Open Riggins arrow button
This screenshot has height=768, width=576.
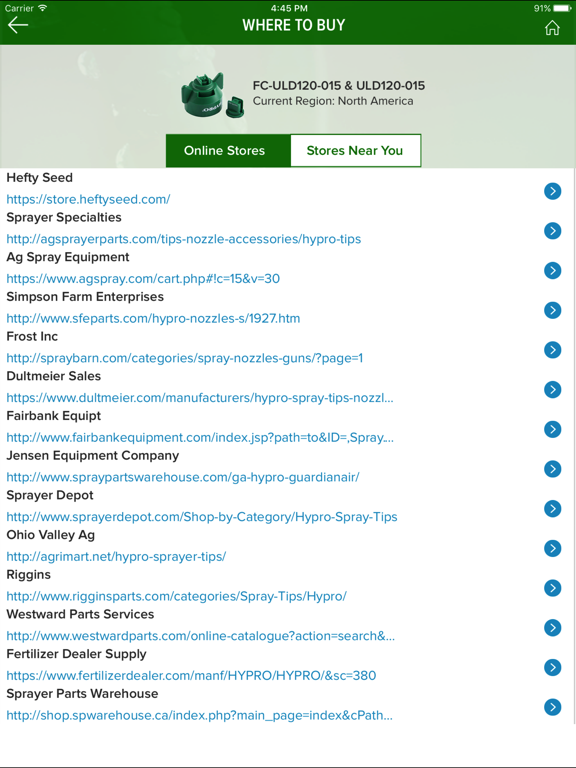click(x=552, y=588)
